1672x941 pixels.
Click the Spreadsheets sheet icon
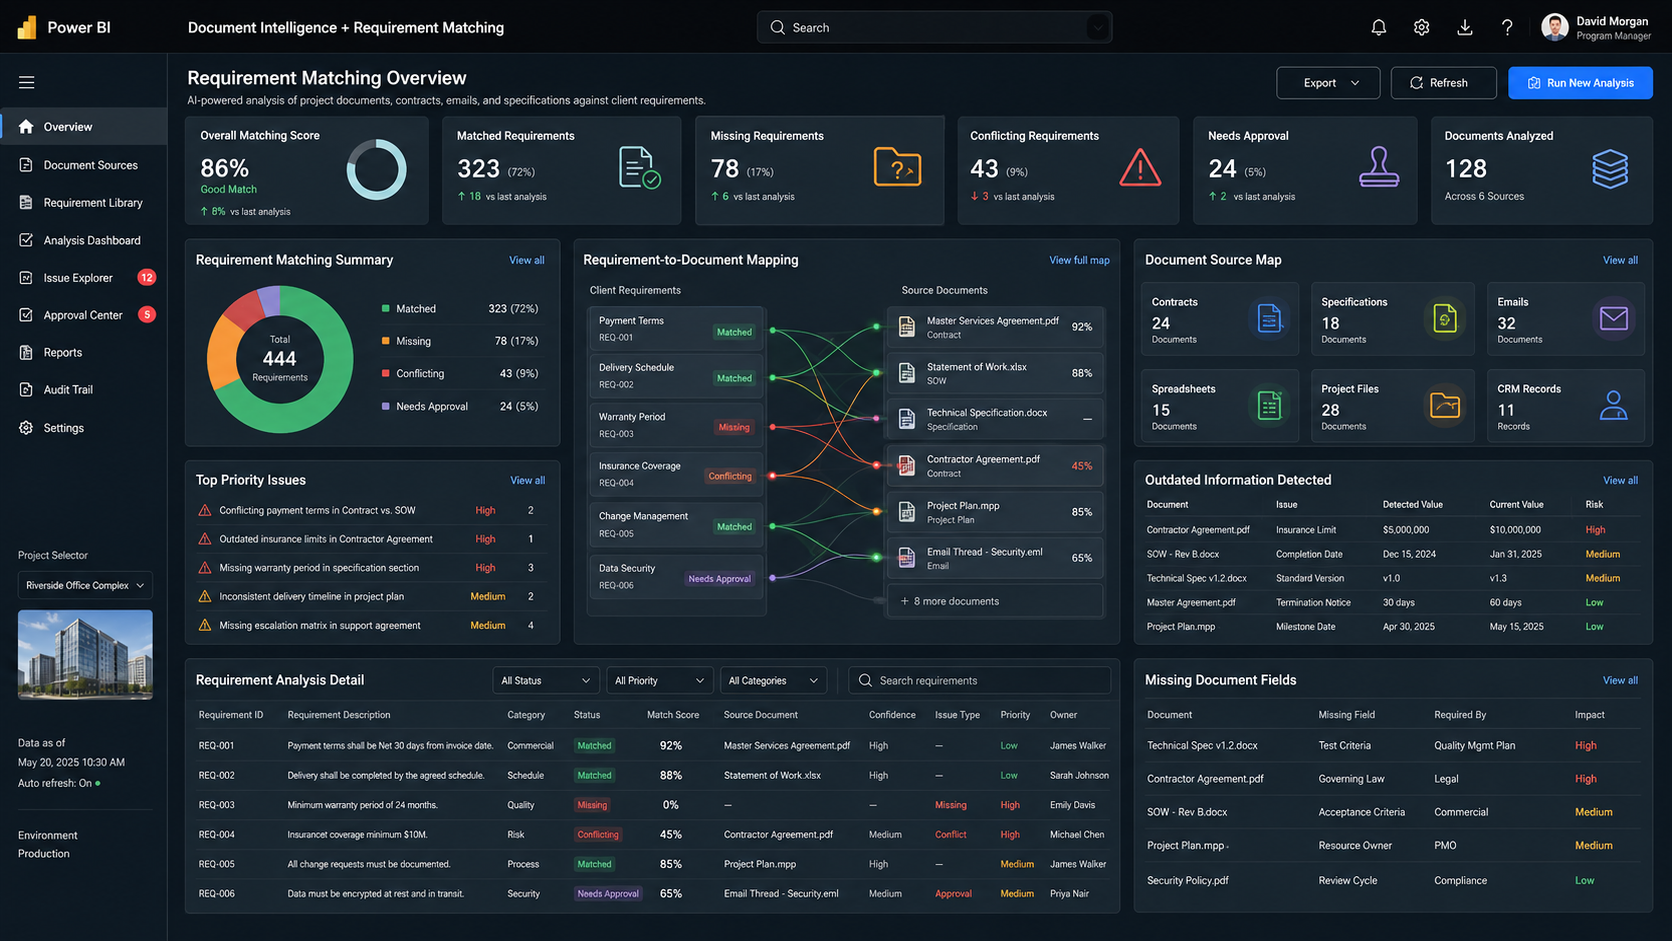coord(1269,405)
